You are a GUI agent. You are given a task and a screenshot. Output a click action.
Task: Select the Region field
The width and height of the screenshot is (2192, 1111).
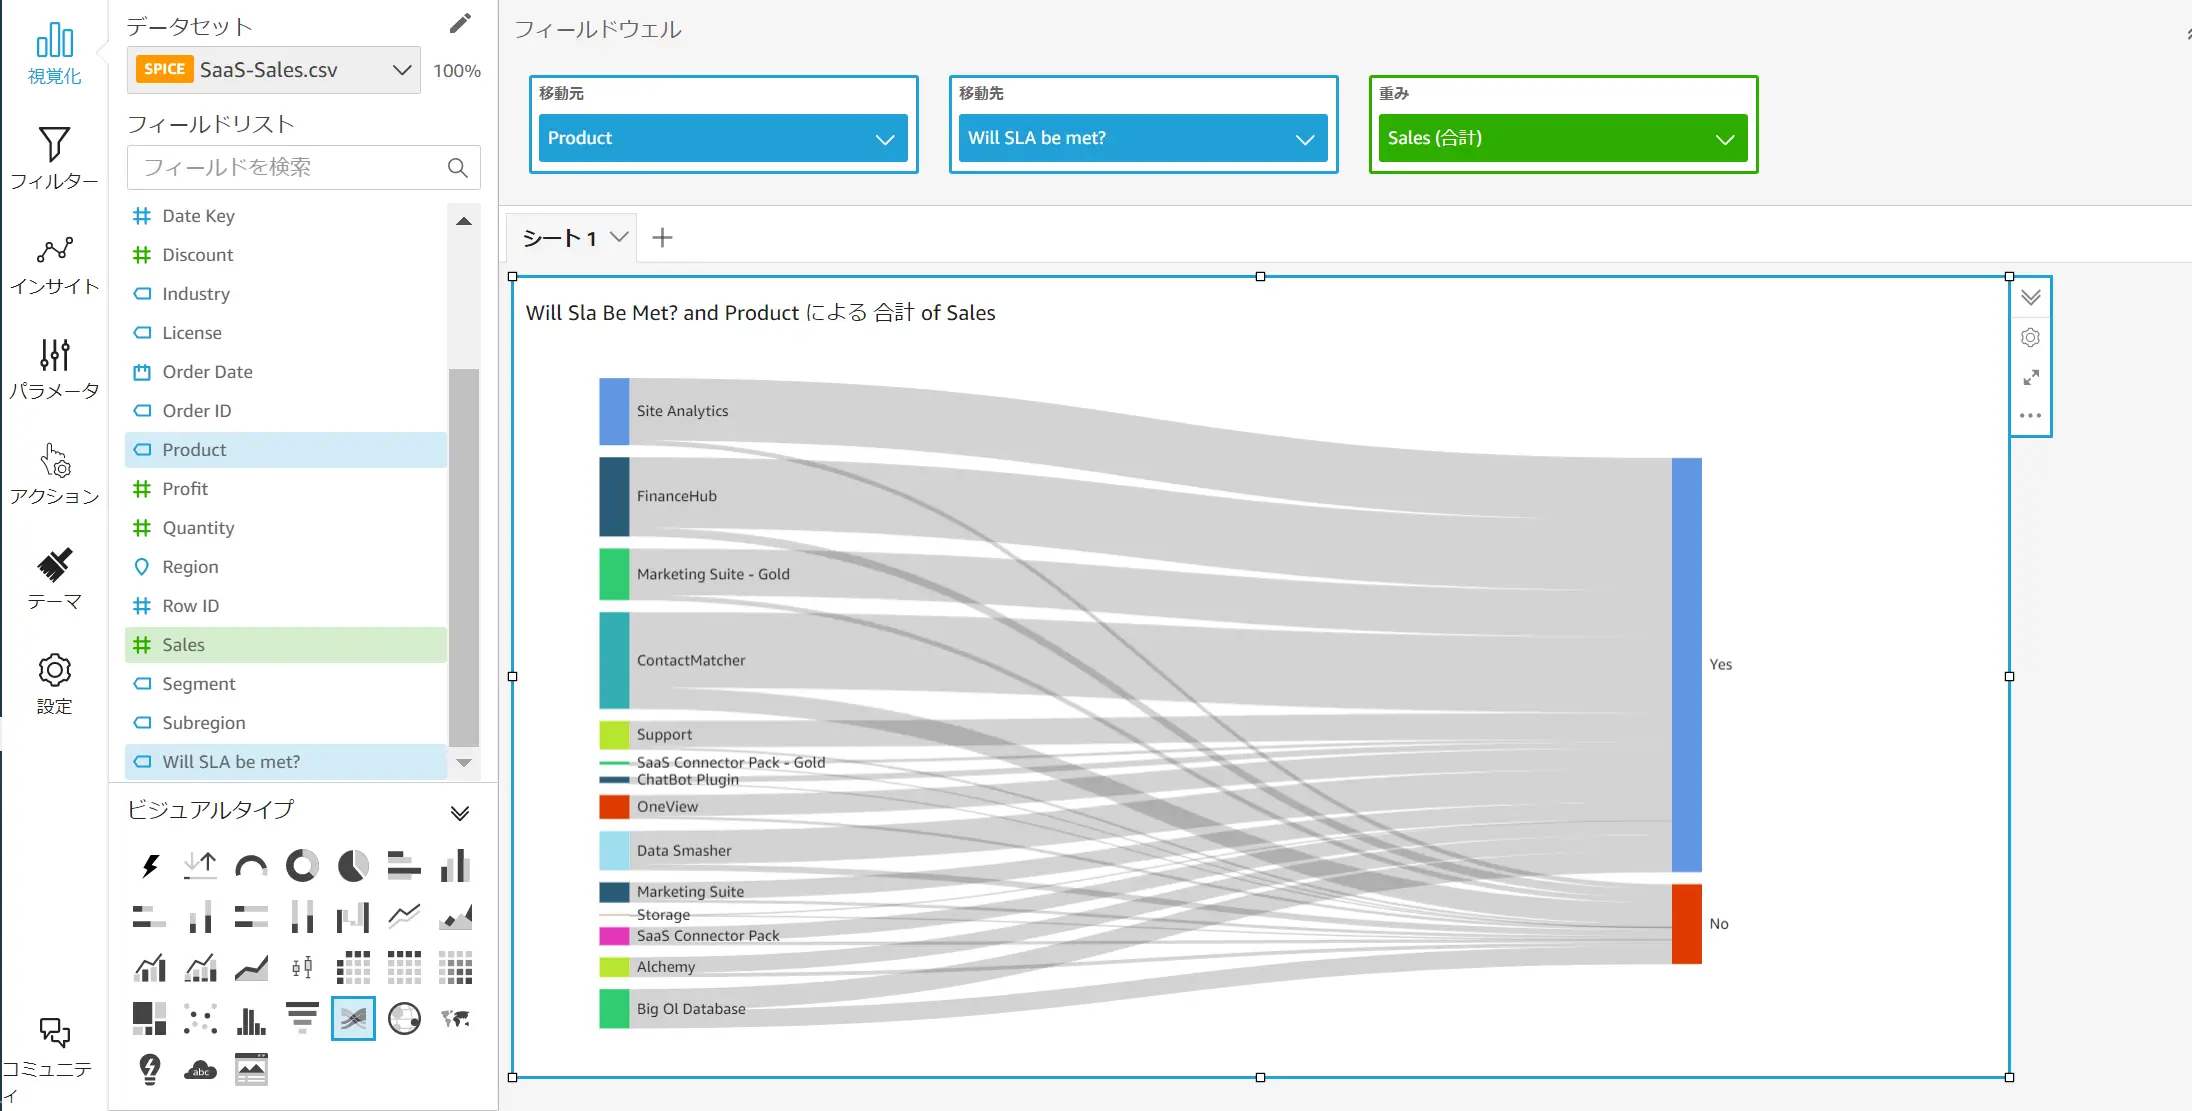click(x=286, y=567)
